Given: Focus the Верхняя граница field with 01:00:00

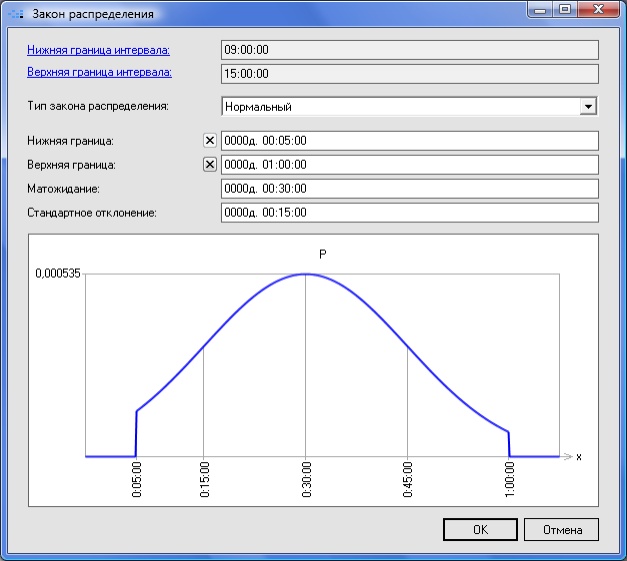Looking at the screenshot, I should [x=408, y=165].
